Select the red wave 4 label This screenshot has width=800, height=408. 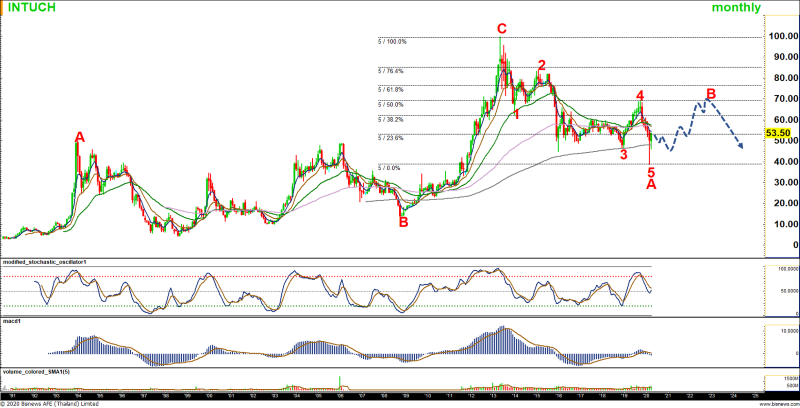pos(640,96)
